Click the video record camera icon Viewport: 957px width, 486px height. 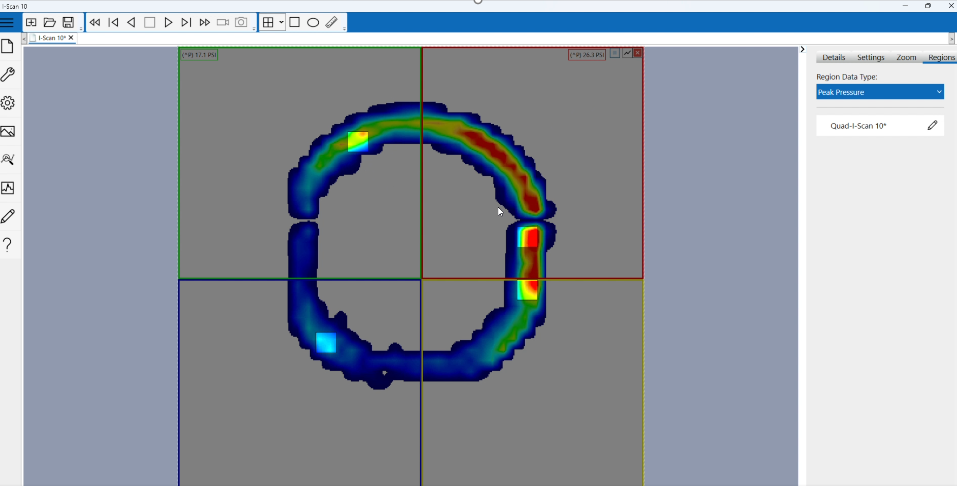coord(223,23)
